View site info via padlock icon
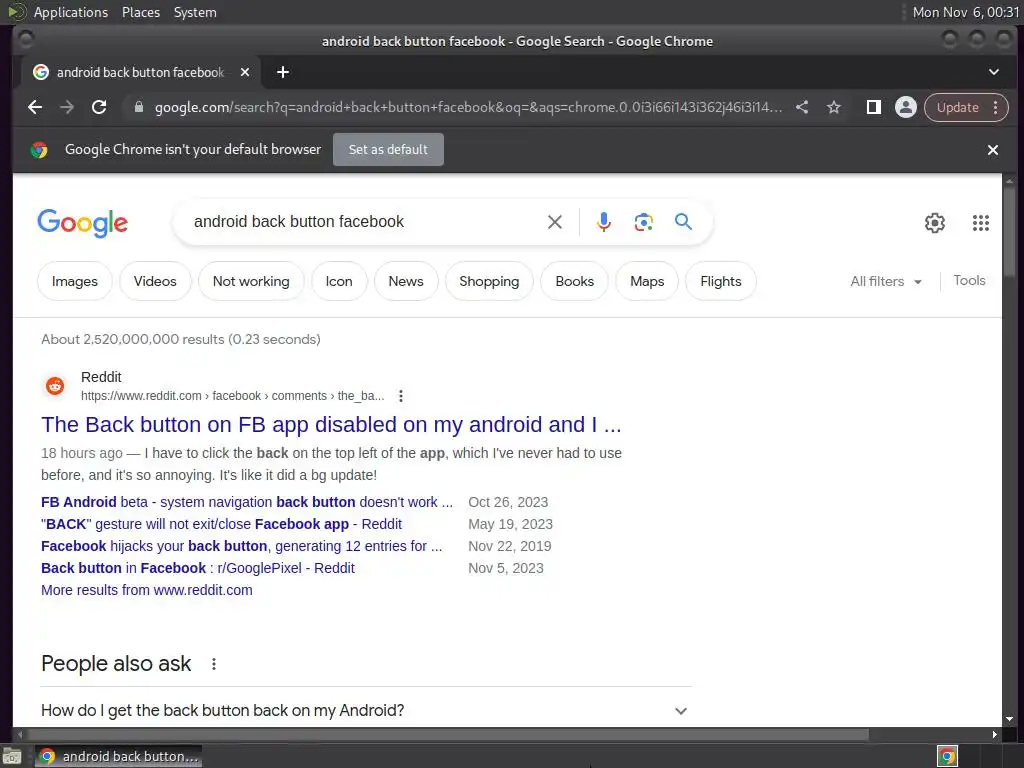 click(138, 107)
